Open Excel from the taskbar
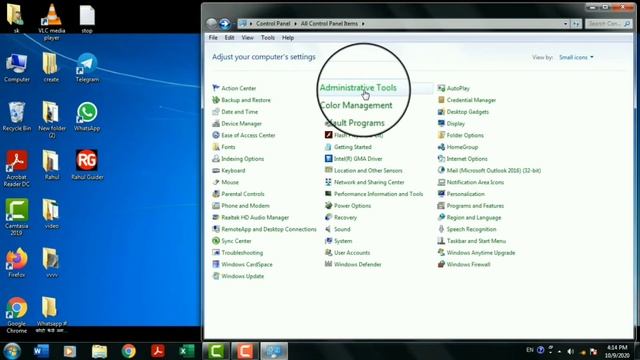The image size is (640, 360). tap(187, 351)
